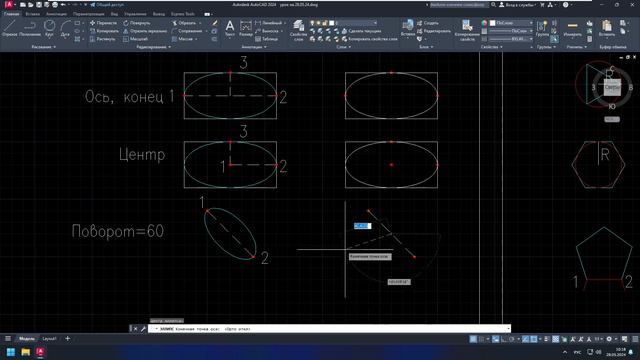Open the ПоСлою linetype dropdown
The height and width of the screenshot is (360, 640).
511,31
